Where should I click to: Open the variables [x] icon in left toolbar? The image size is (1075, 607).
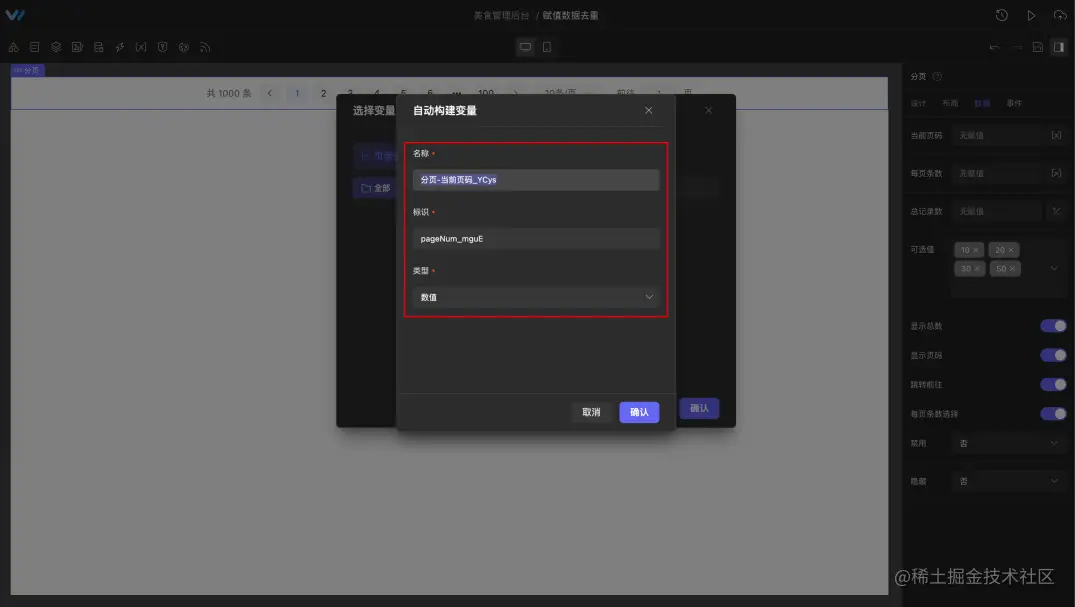[141, 46]
